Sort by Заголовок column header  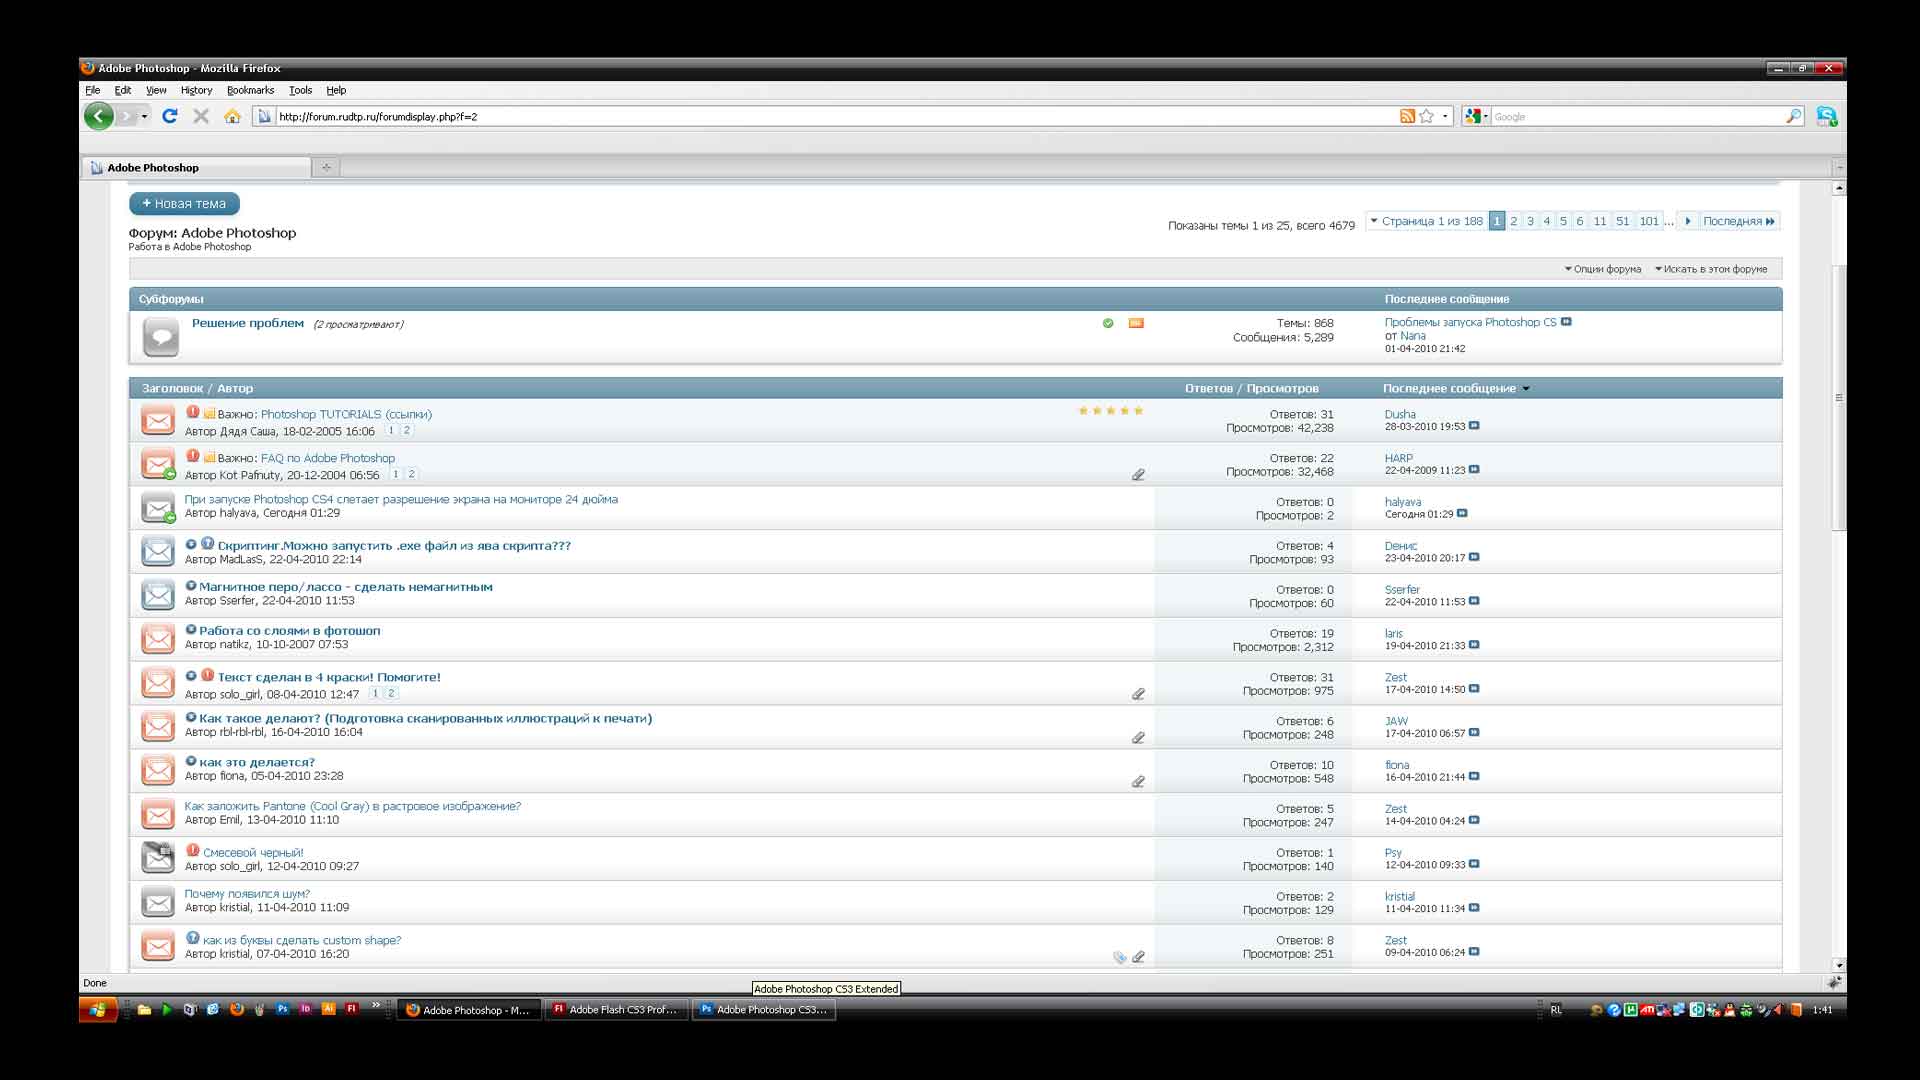click(172, 389)
